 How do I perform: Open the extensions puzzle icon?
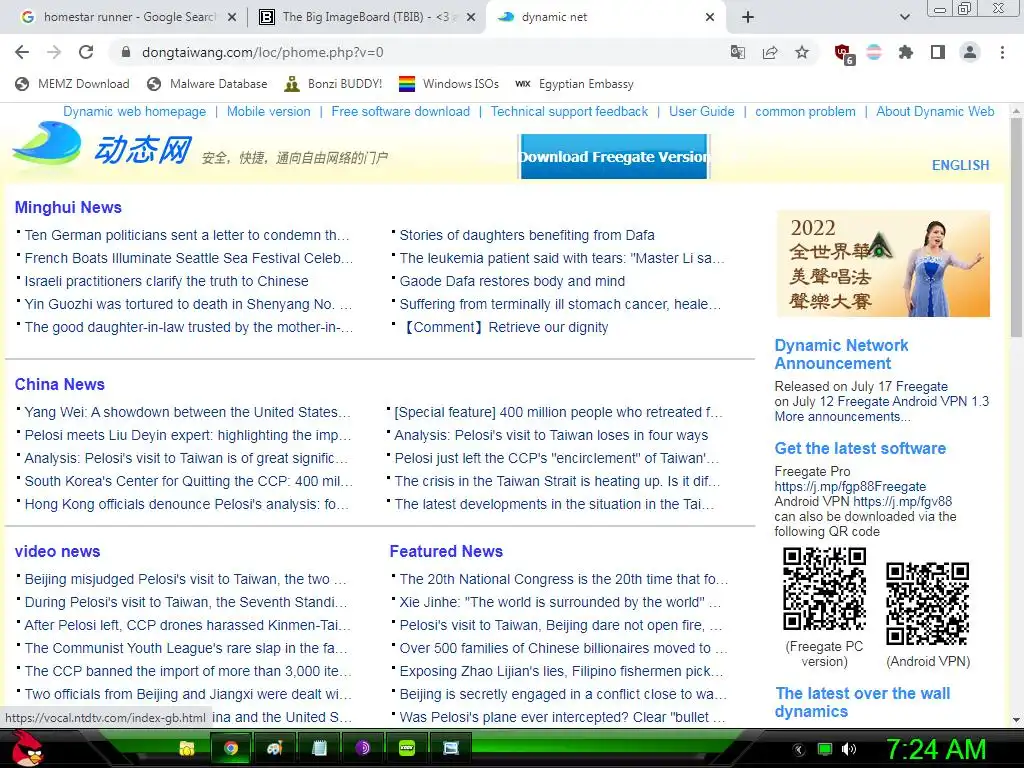point(906,52)
